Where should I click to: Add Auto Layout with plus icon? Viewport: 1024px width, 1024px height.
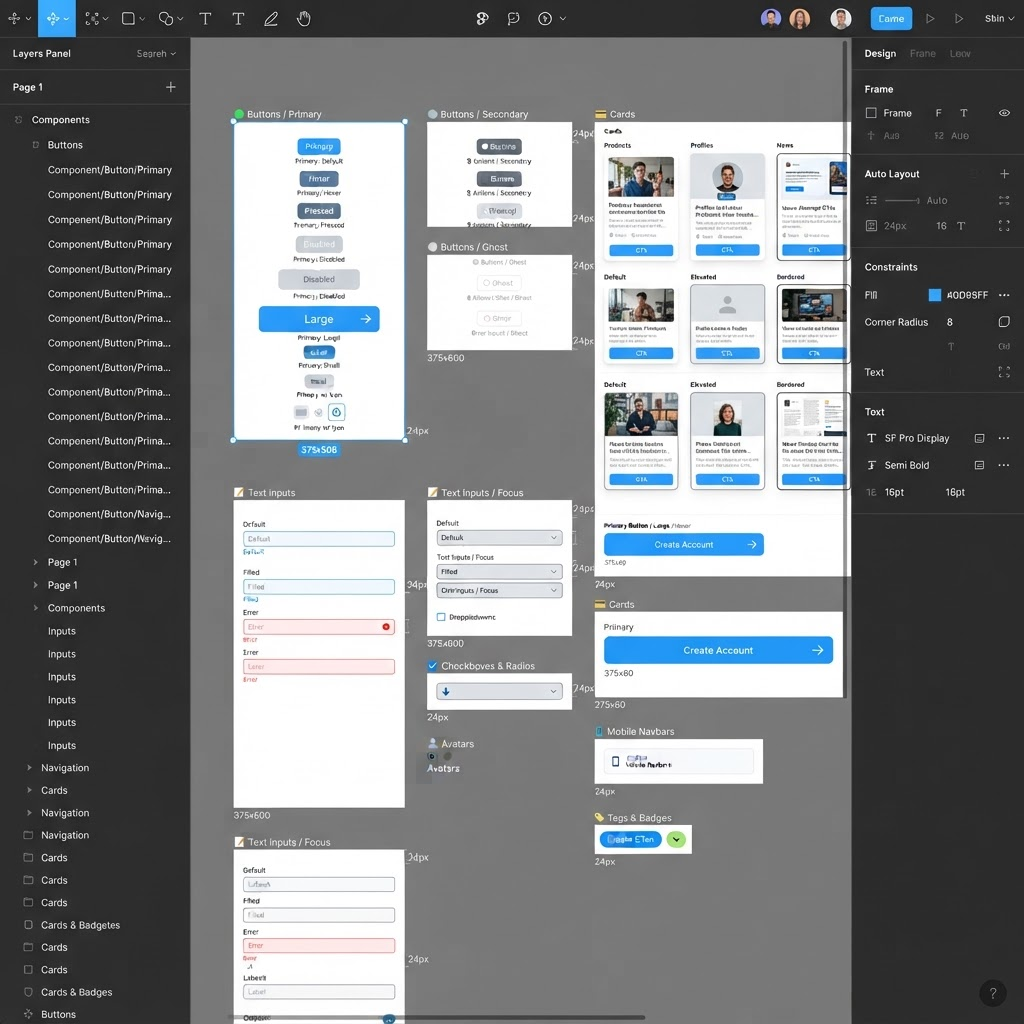coord(1004,174)
